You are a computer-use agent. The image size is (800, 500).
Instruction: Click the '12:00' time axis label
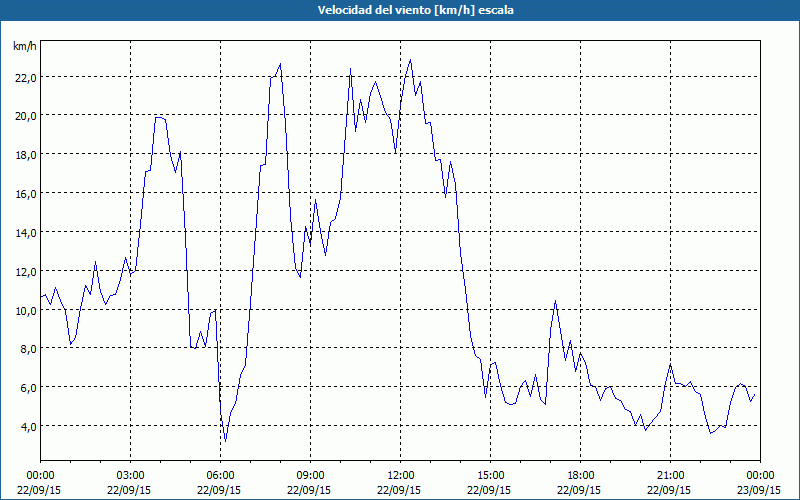point(401,476)
